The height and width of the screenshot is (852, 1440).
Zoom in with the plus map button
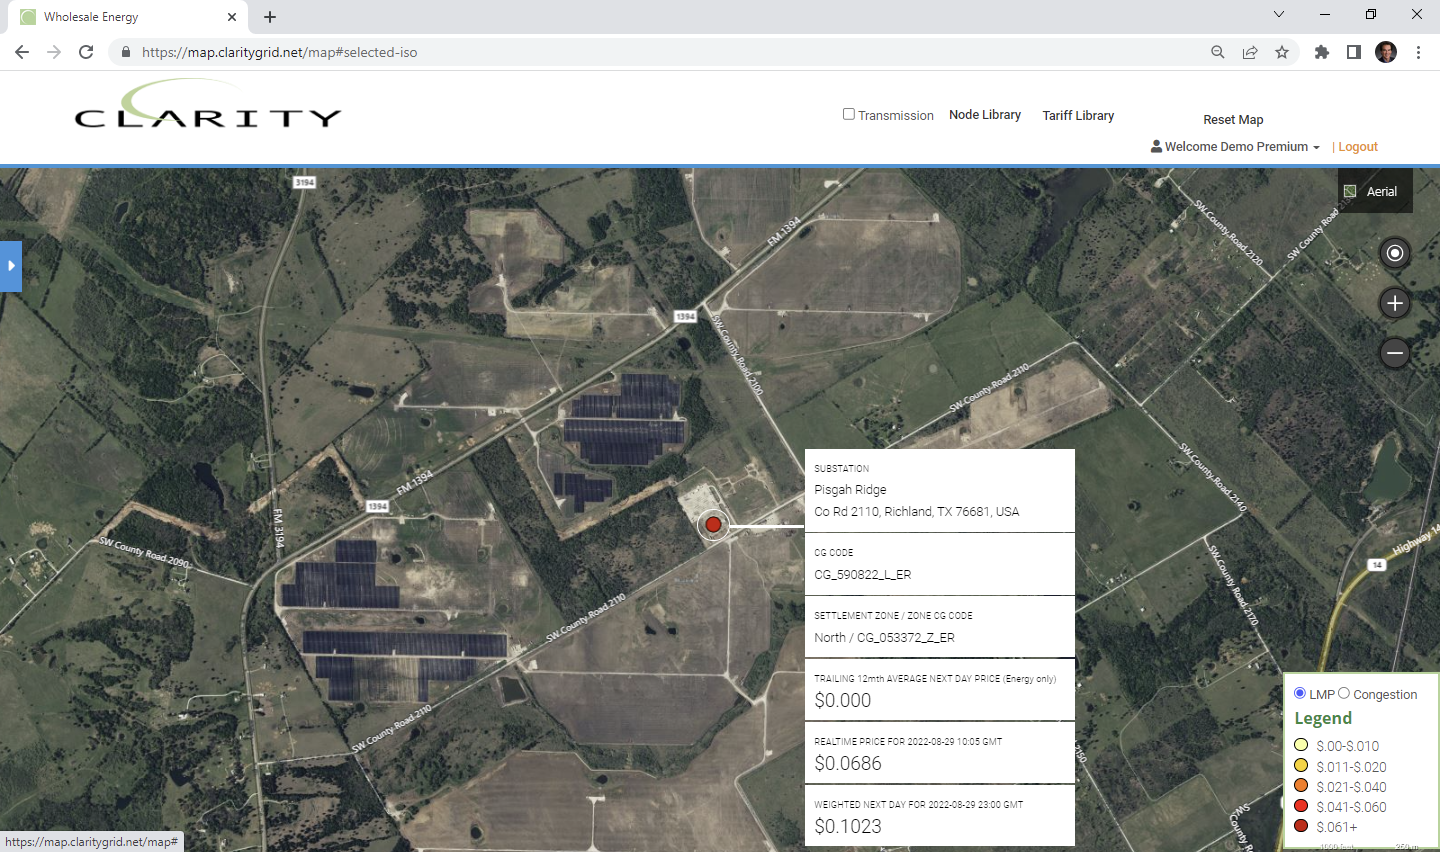[x=1394, y=303]
